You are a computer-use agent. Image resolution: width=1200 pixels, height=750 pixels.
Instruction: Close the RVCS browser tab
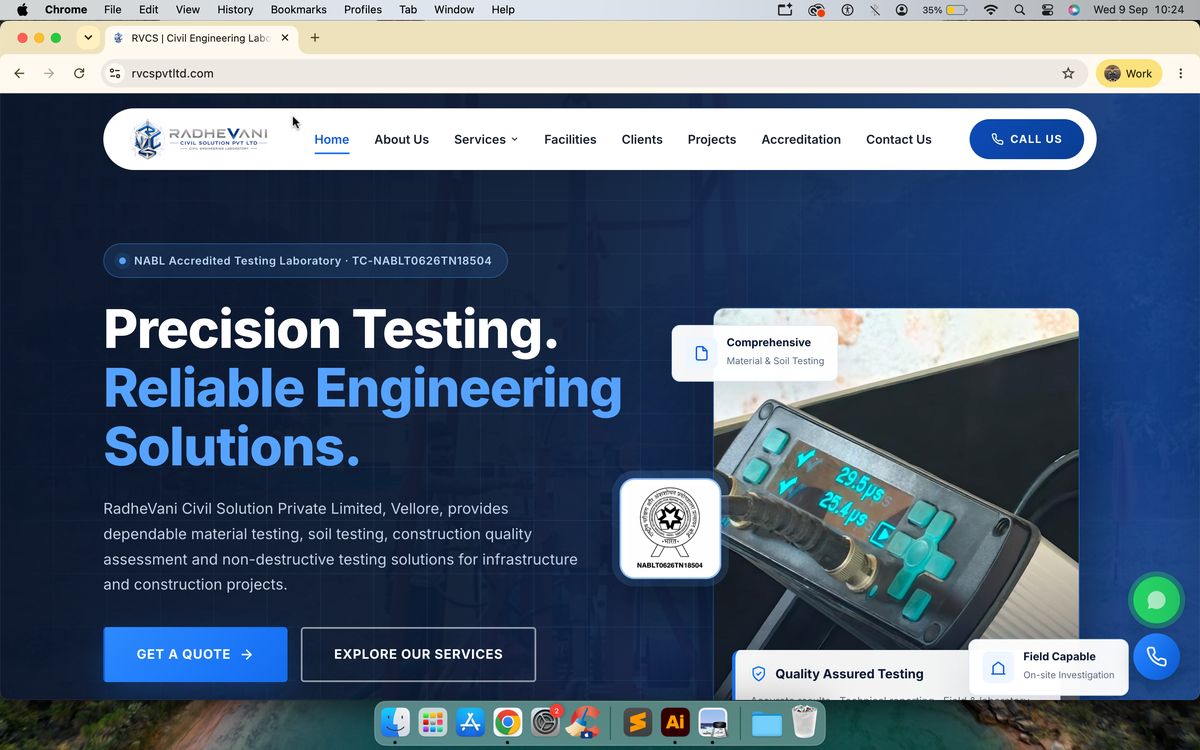(x=285, y=38)
